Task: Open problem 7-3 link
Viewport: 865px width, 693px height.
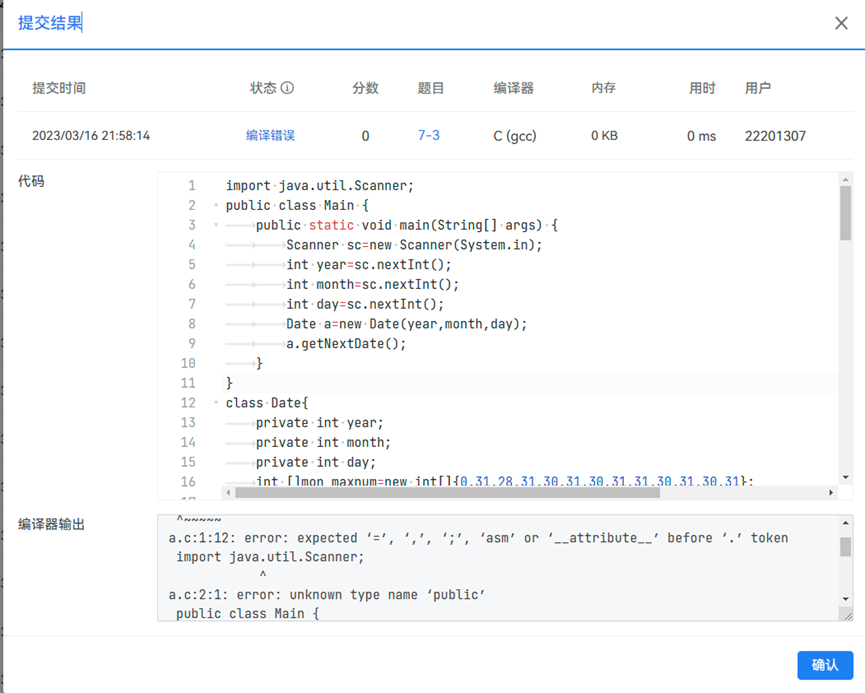Action: click(x=429, y=136)
